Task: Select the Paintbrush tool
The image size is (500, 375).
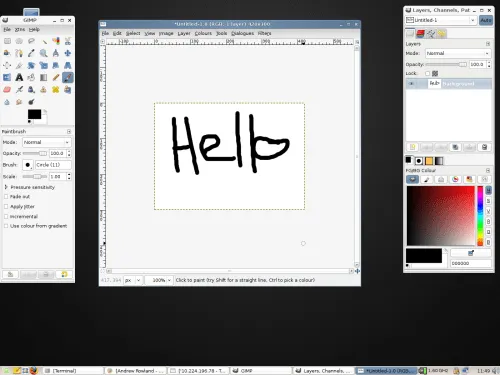Action: point(68,78)
